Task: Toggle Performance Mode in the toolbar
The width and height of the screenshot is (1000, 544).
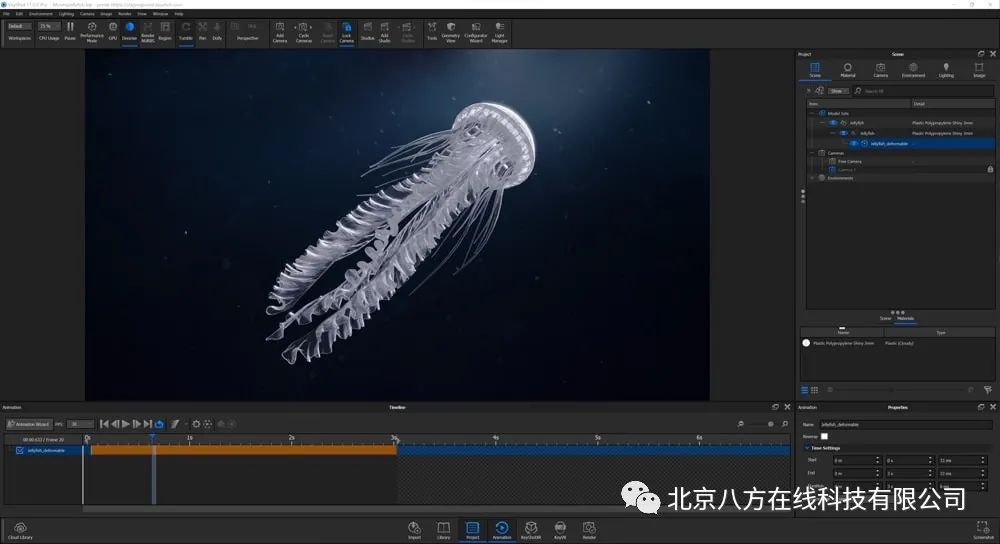Action: [92, 31]
